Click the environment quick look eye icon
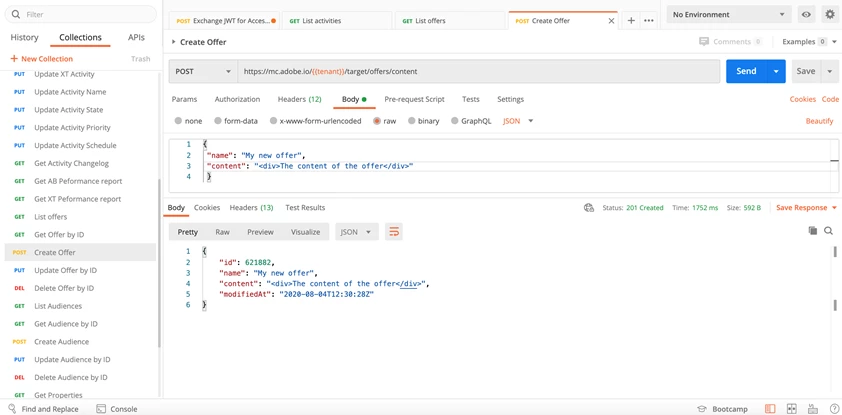Viewport: 842px width, 415px height. 806,14
